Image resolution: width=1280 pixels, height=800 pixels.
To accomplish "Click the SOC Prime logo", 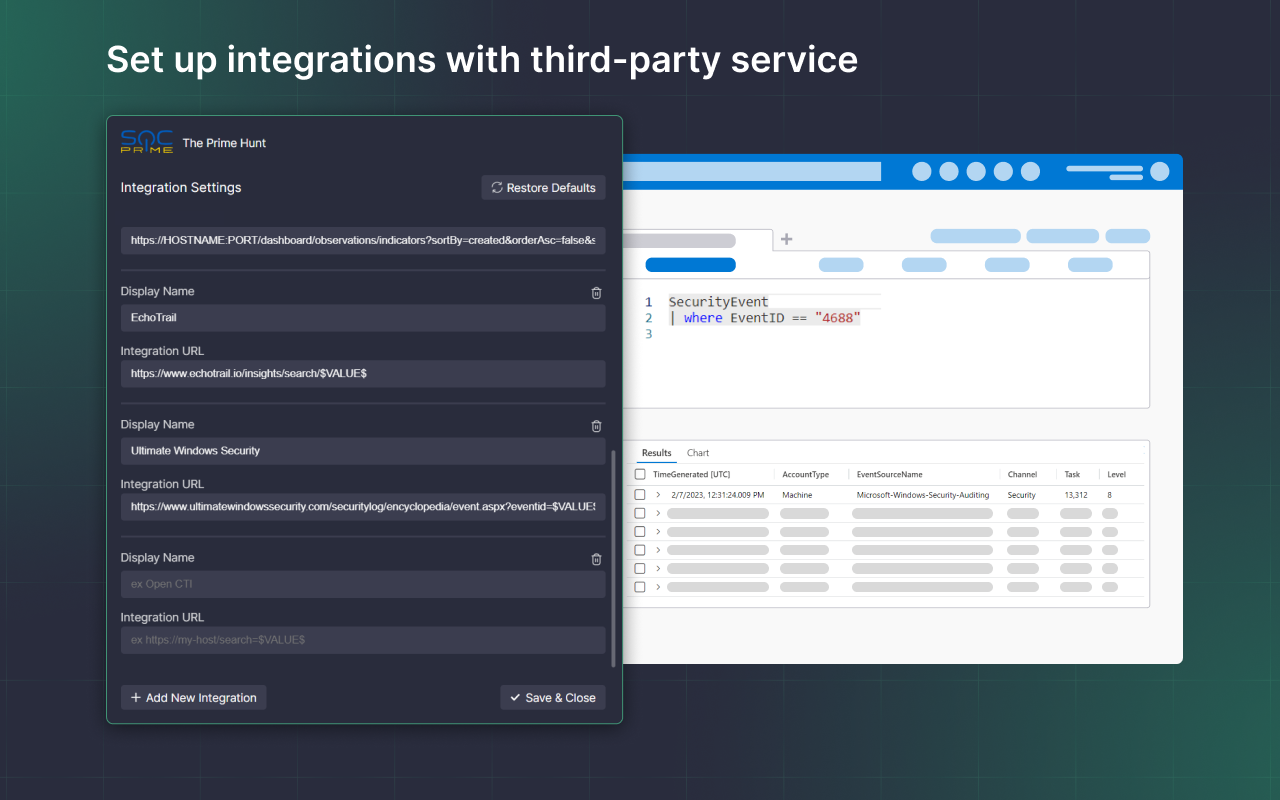I will coord(147,142).
